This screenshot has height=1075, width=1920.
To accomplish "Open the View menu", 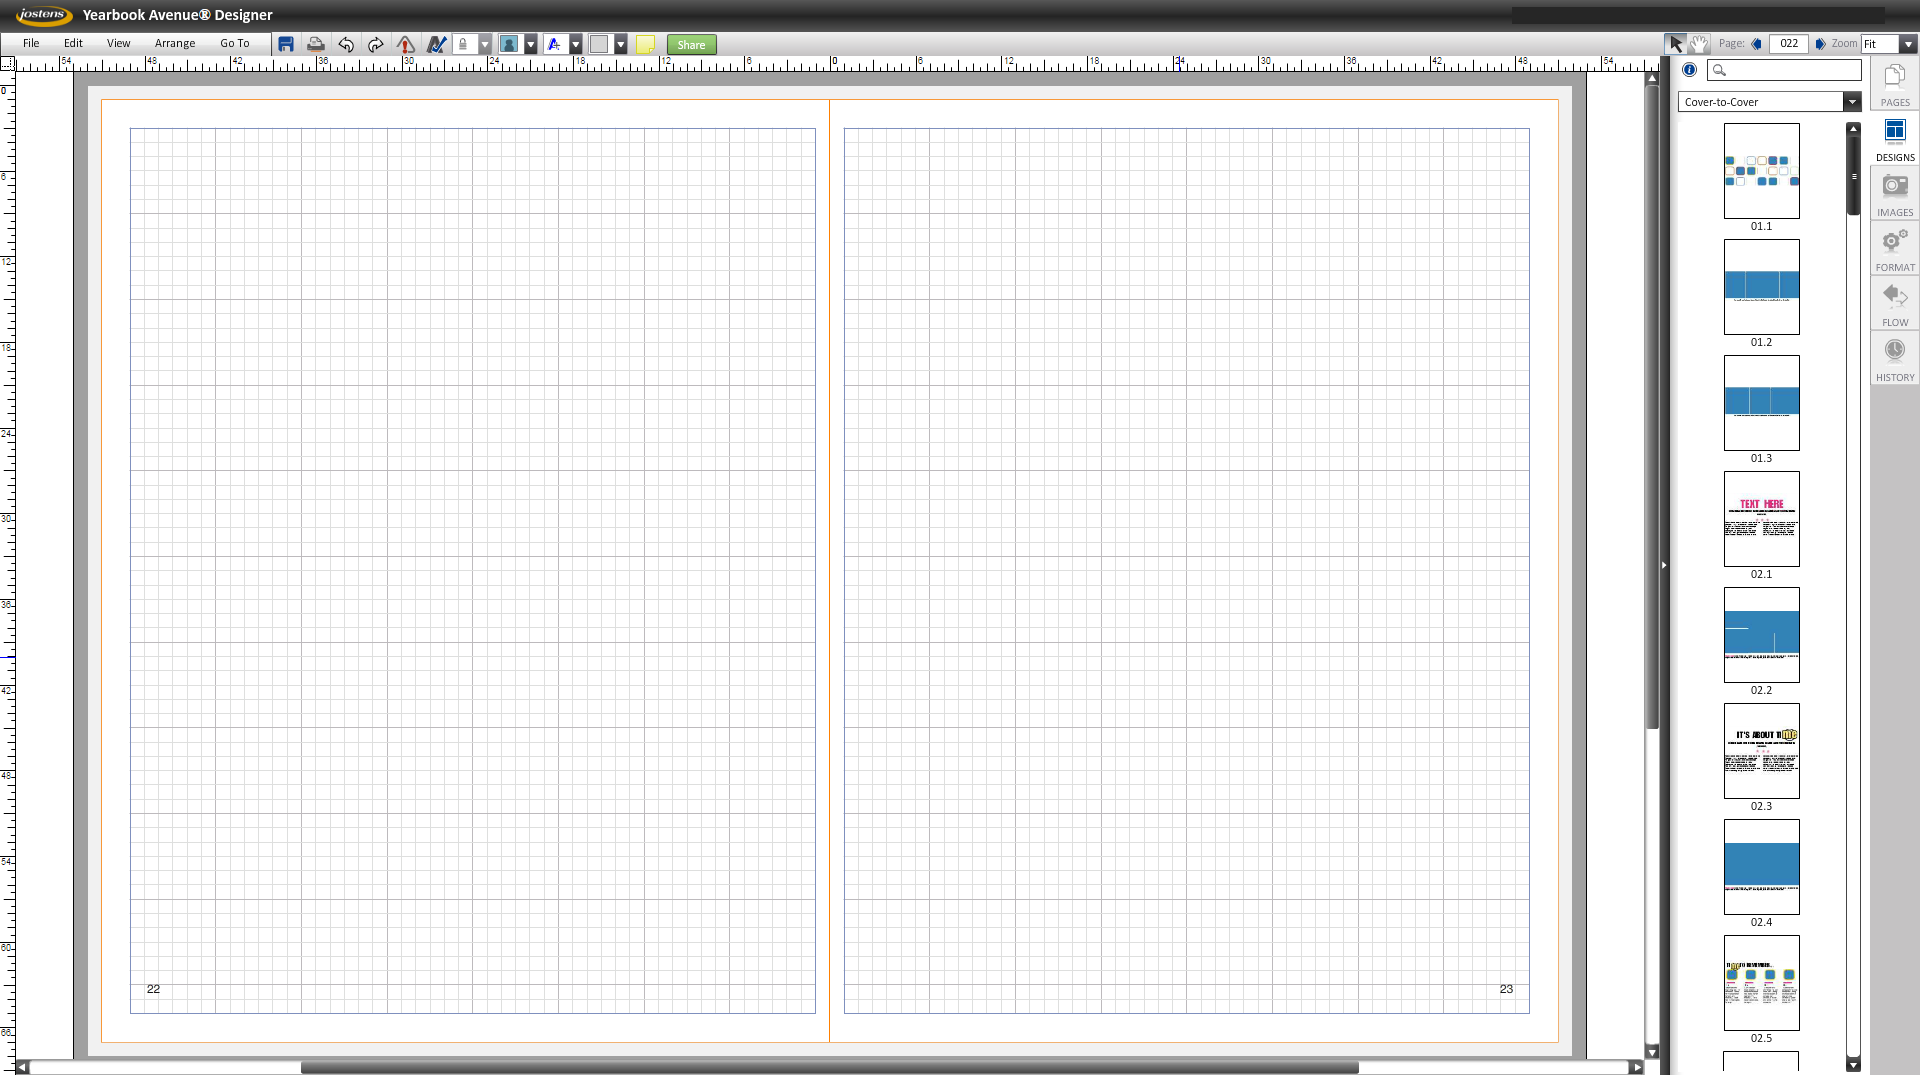I will 118,43.
